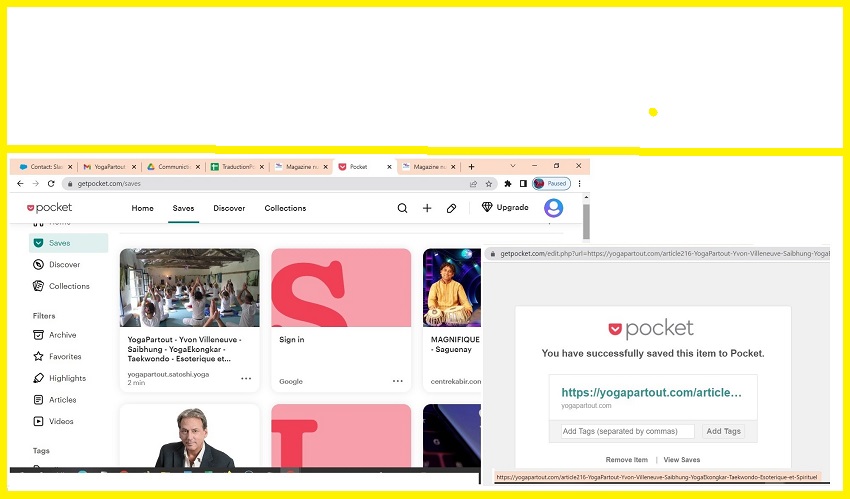Click the pencil bulk edit icon

452,208
